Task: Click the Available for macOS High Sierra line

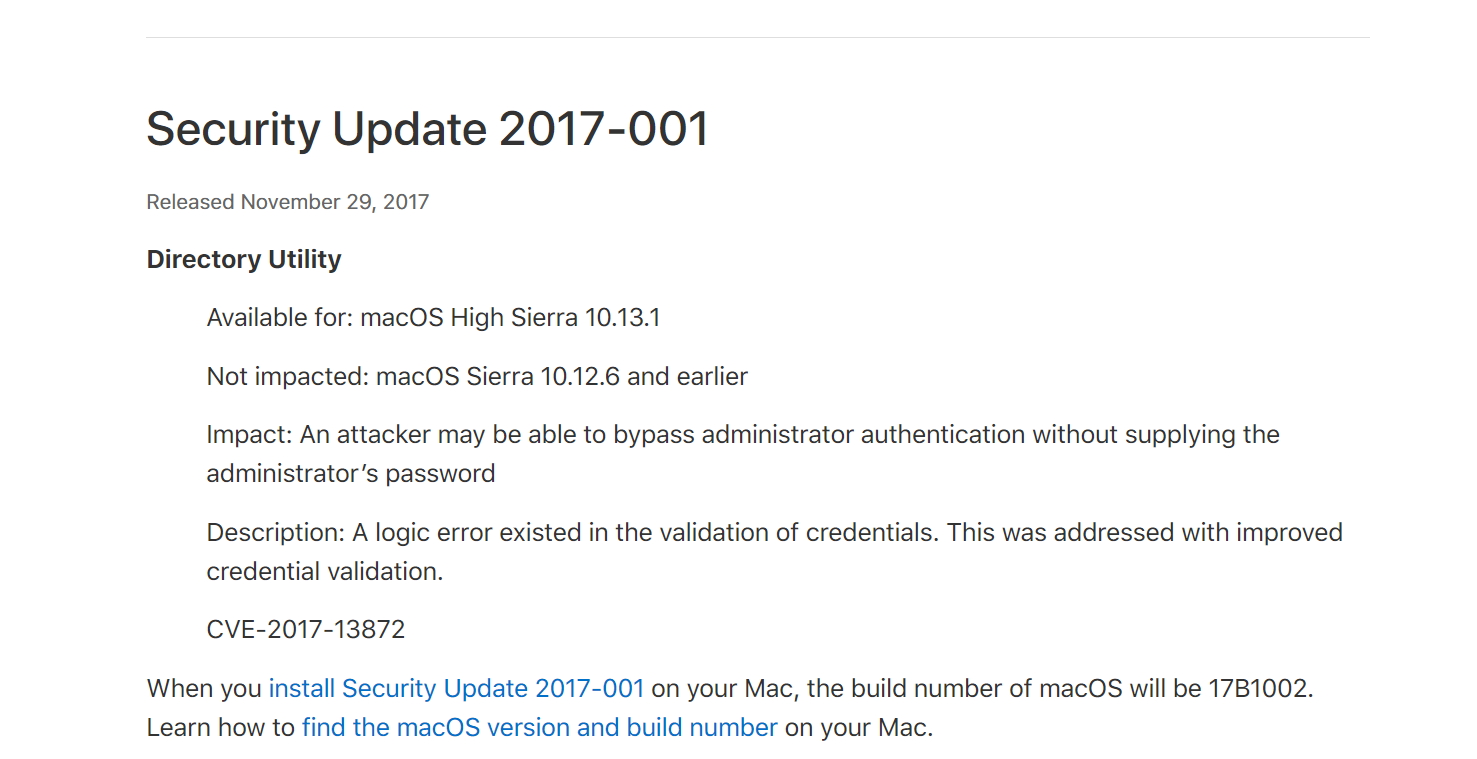Action: pyautogui.click(x=432, y=319)
